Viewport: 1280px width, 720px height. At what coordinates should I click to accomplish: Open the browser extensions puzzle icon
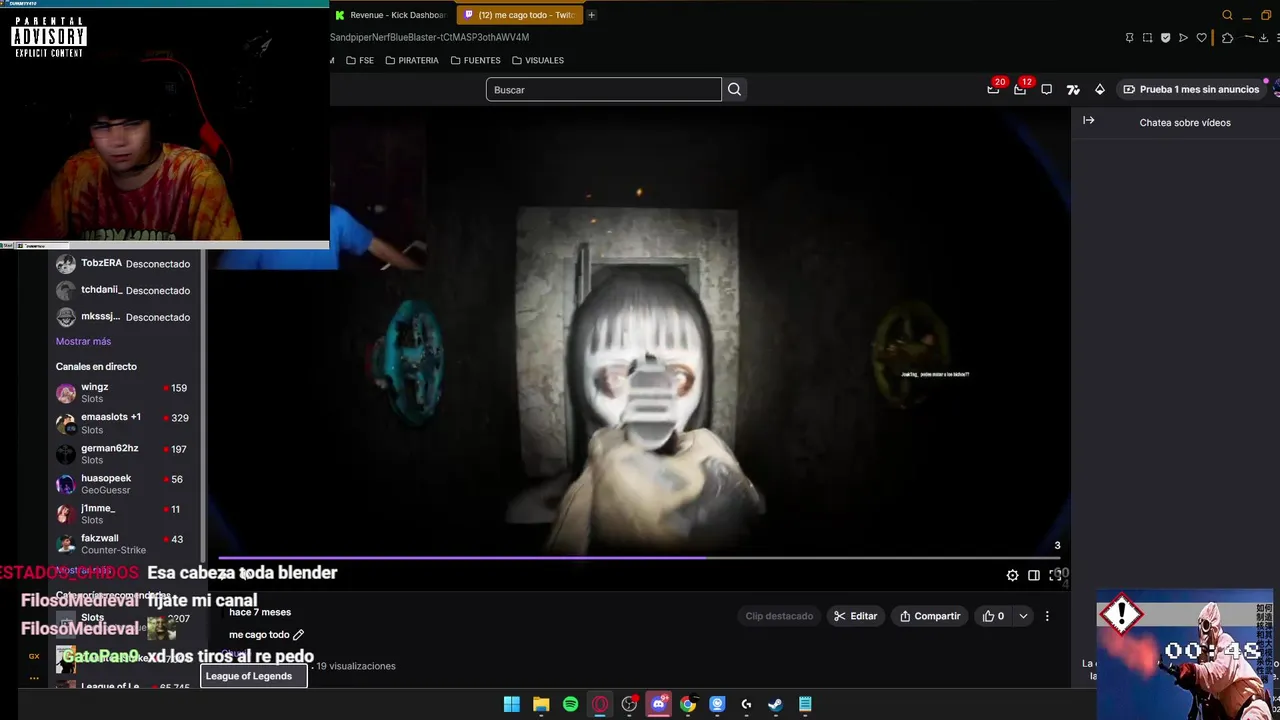(x=1227, y=38)
